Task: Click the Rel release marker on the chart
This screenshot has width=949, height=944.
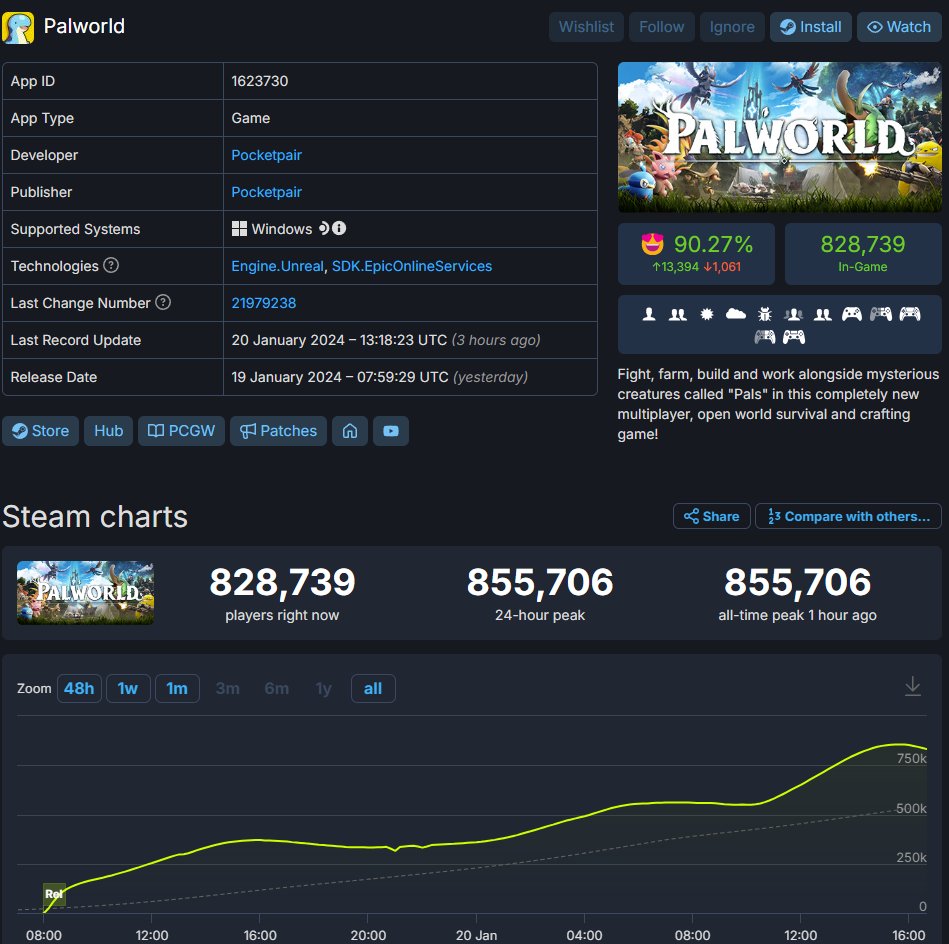Action: pos(54,894)
